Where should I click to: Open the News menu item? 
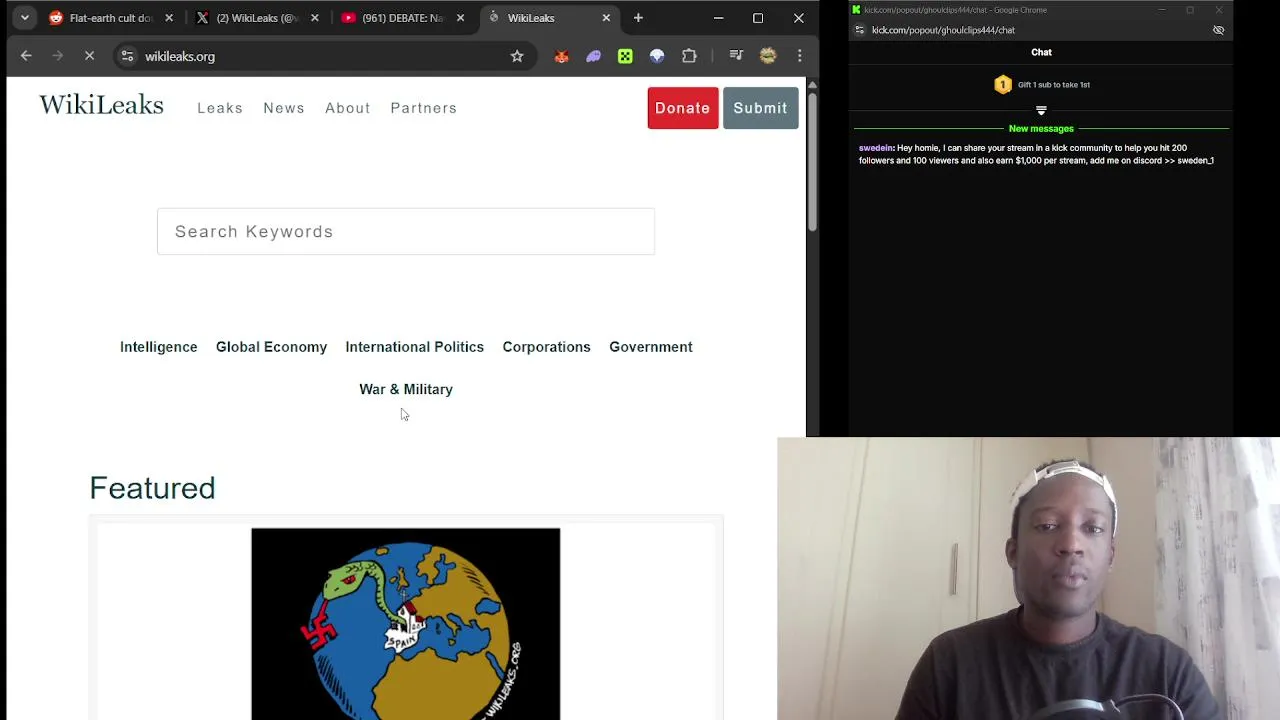284,108
